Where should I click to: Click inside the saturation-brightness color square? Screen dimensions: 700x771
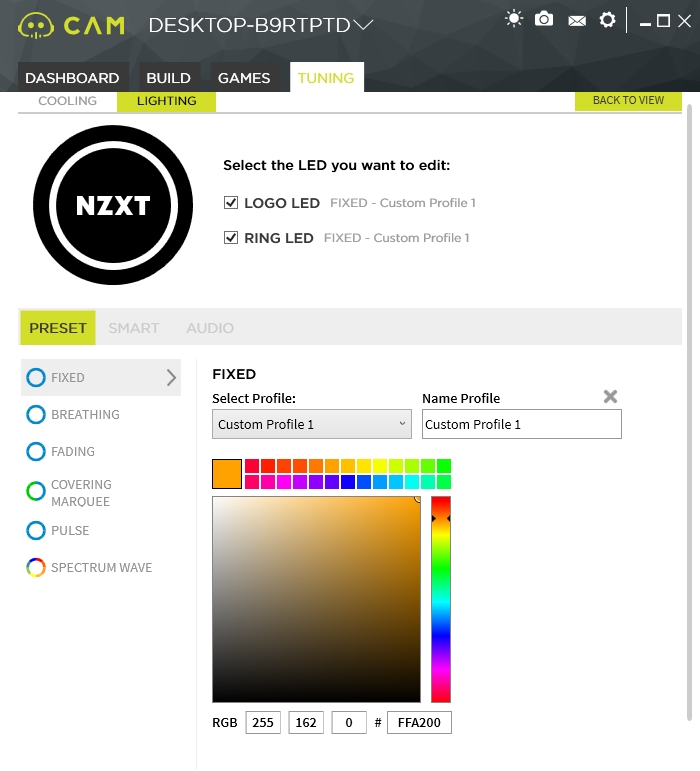pos(316,599)
